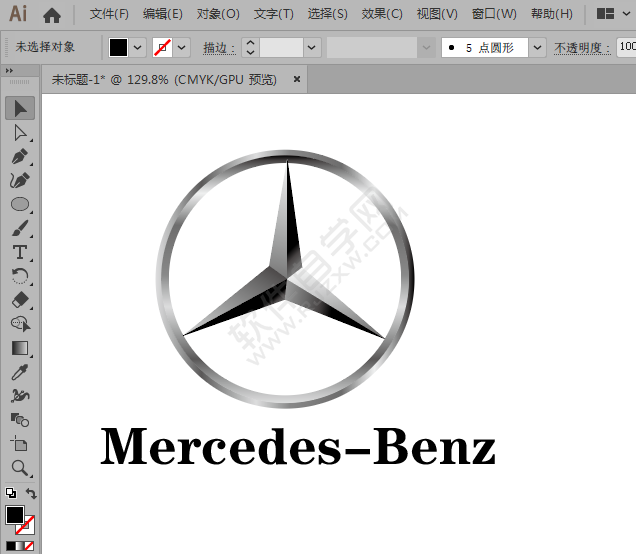Screen dimensions: 636x554
Task: Select the Ellipse shape tool
Action: (x=20, y=204)
